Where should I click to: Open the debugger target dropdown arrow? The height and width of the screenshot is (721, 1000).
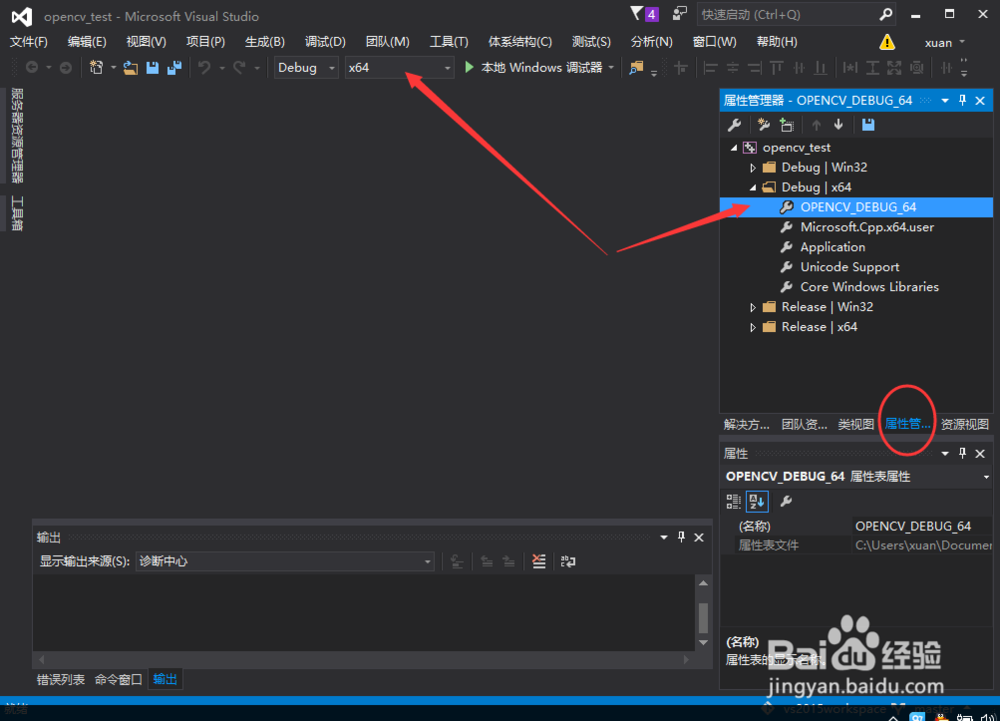point(611,68)
